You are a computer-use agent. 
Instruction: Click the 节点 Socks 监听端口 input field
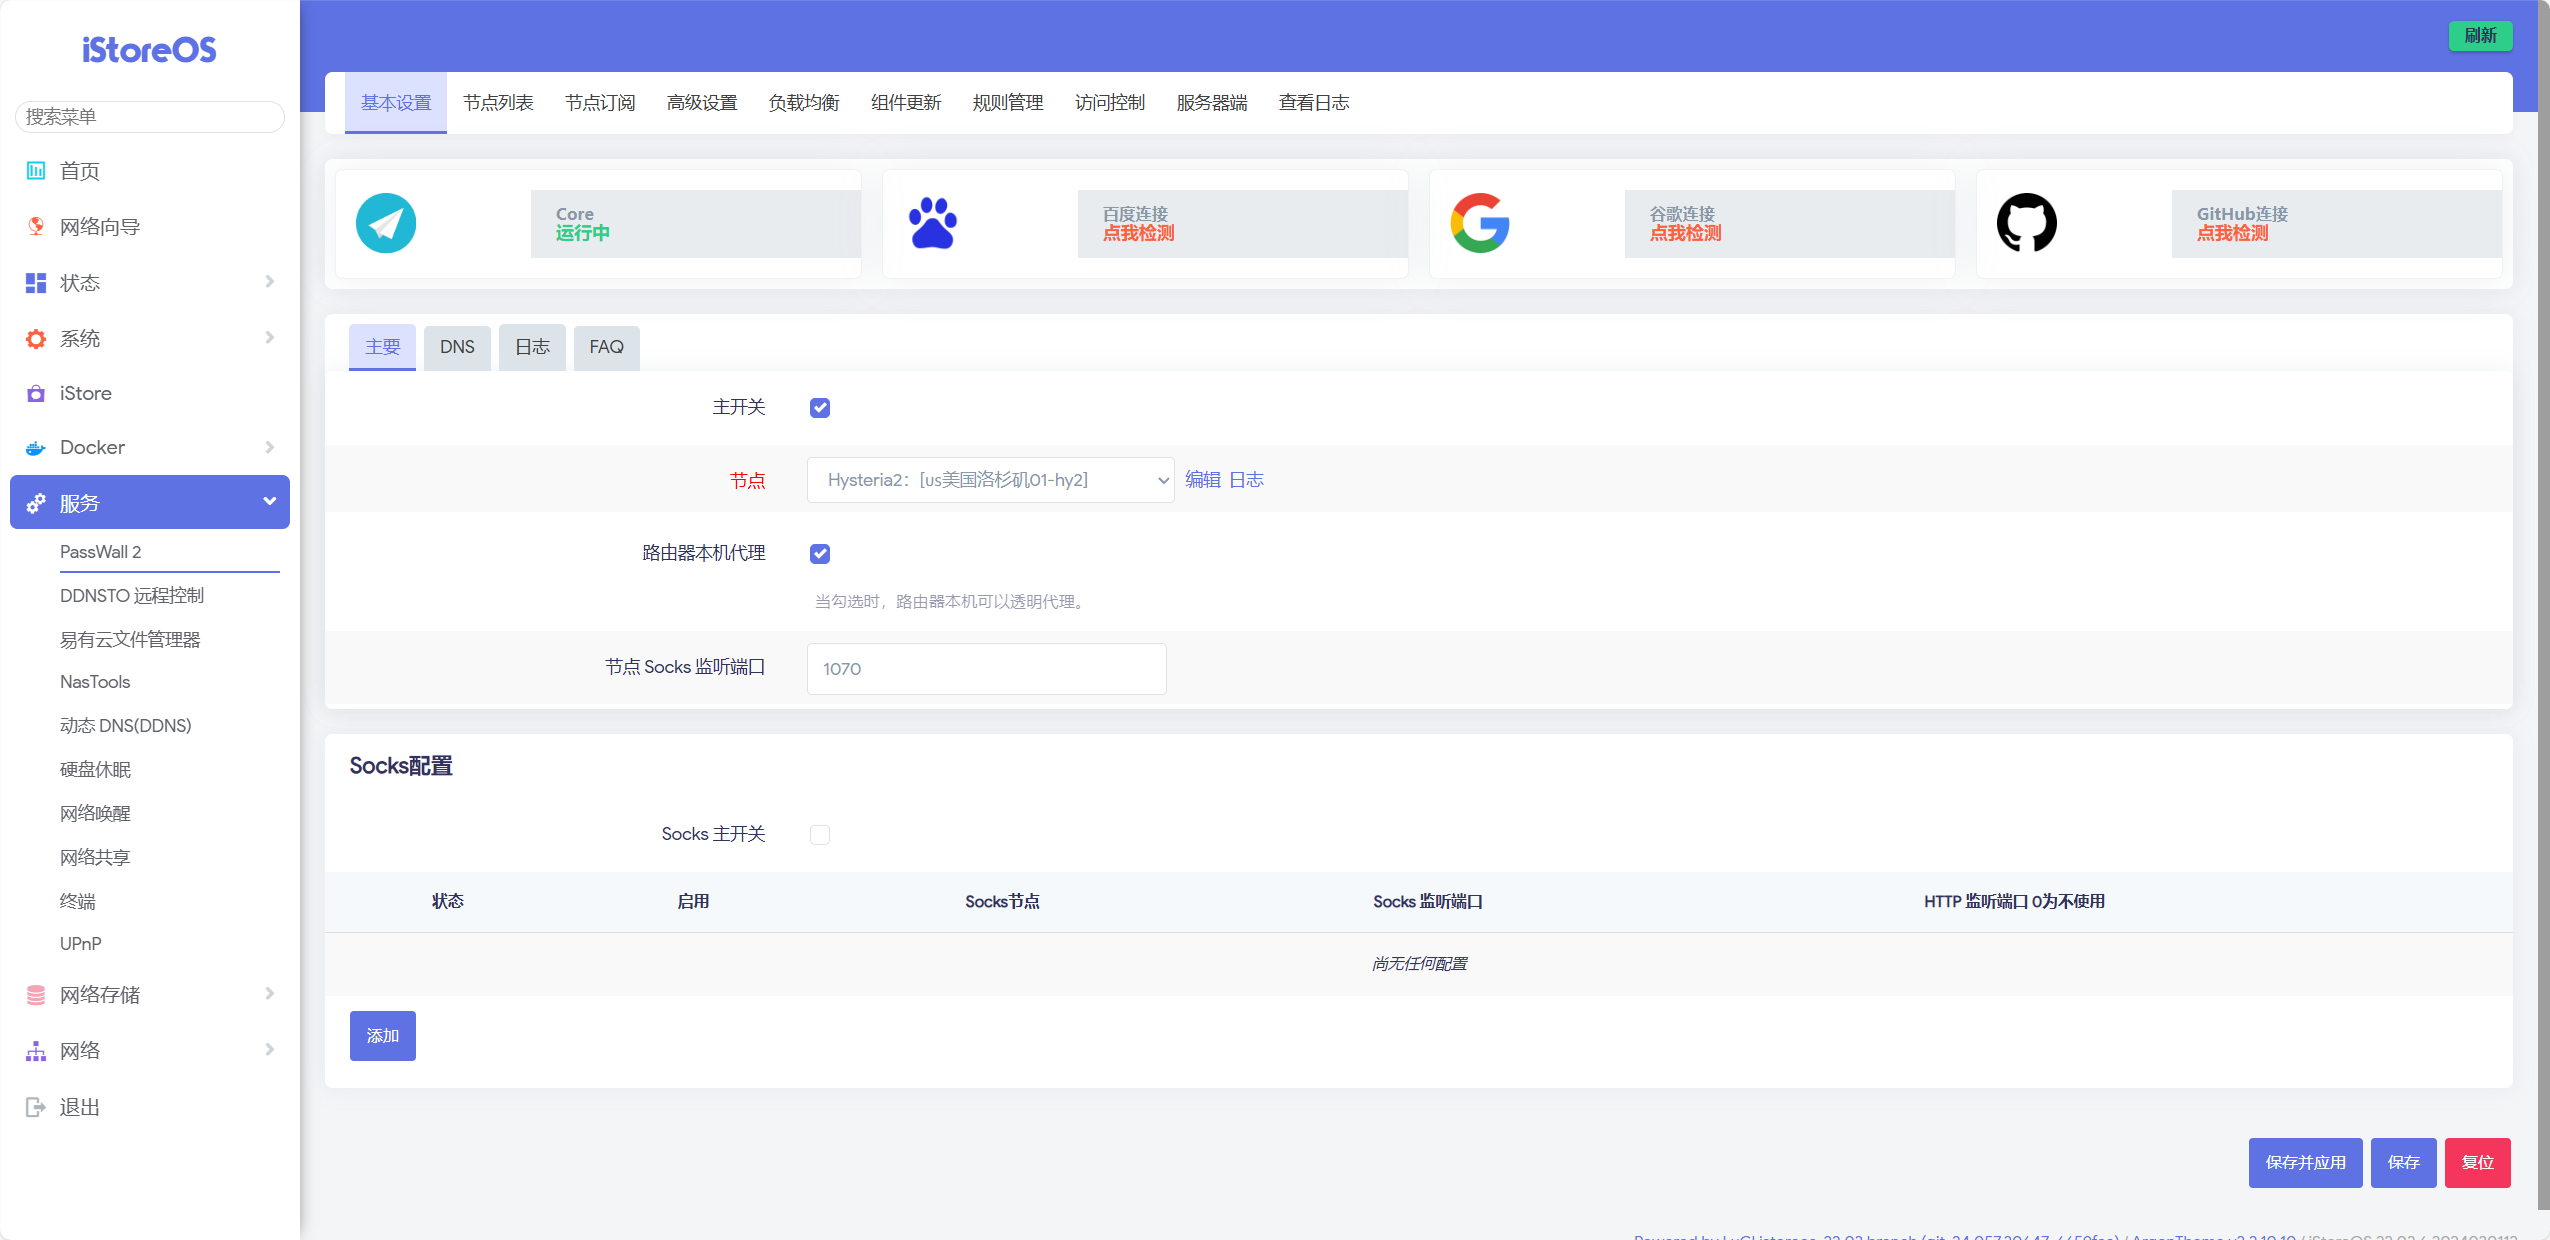pos(987,669)
